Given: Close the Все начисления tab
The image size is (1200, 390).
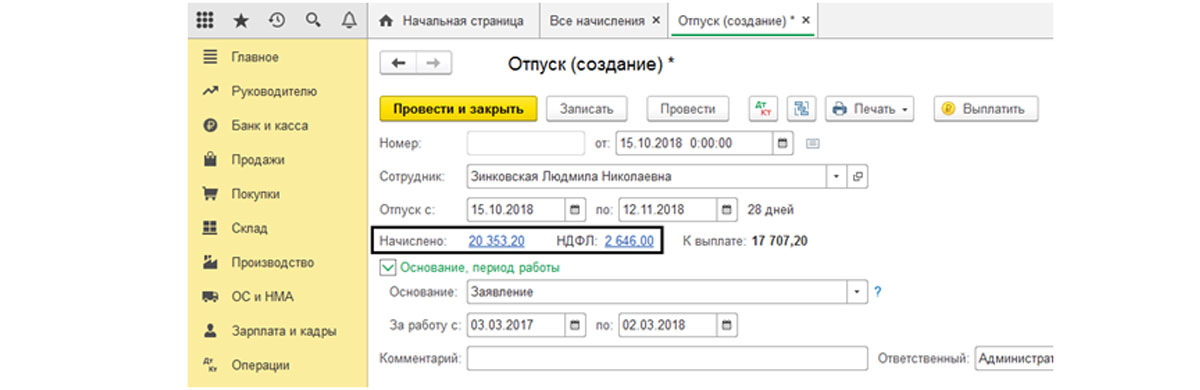Looking at the screenshot, I should click(x=656, y=20).
